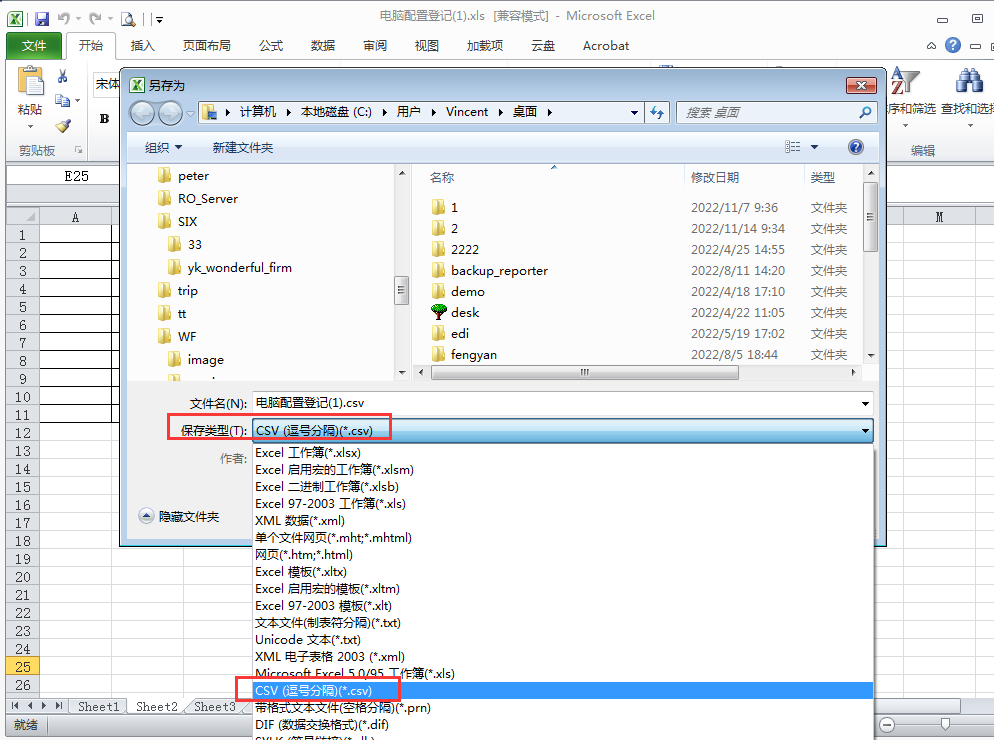Click the dialog Help icon in toolbar
Image resolution: width=994 pixels, height=740 pixels.
856,147
